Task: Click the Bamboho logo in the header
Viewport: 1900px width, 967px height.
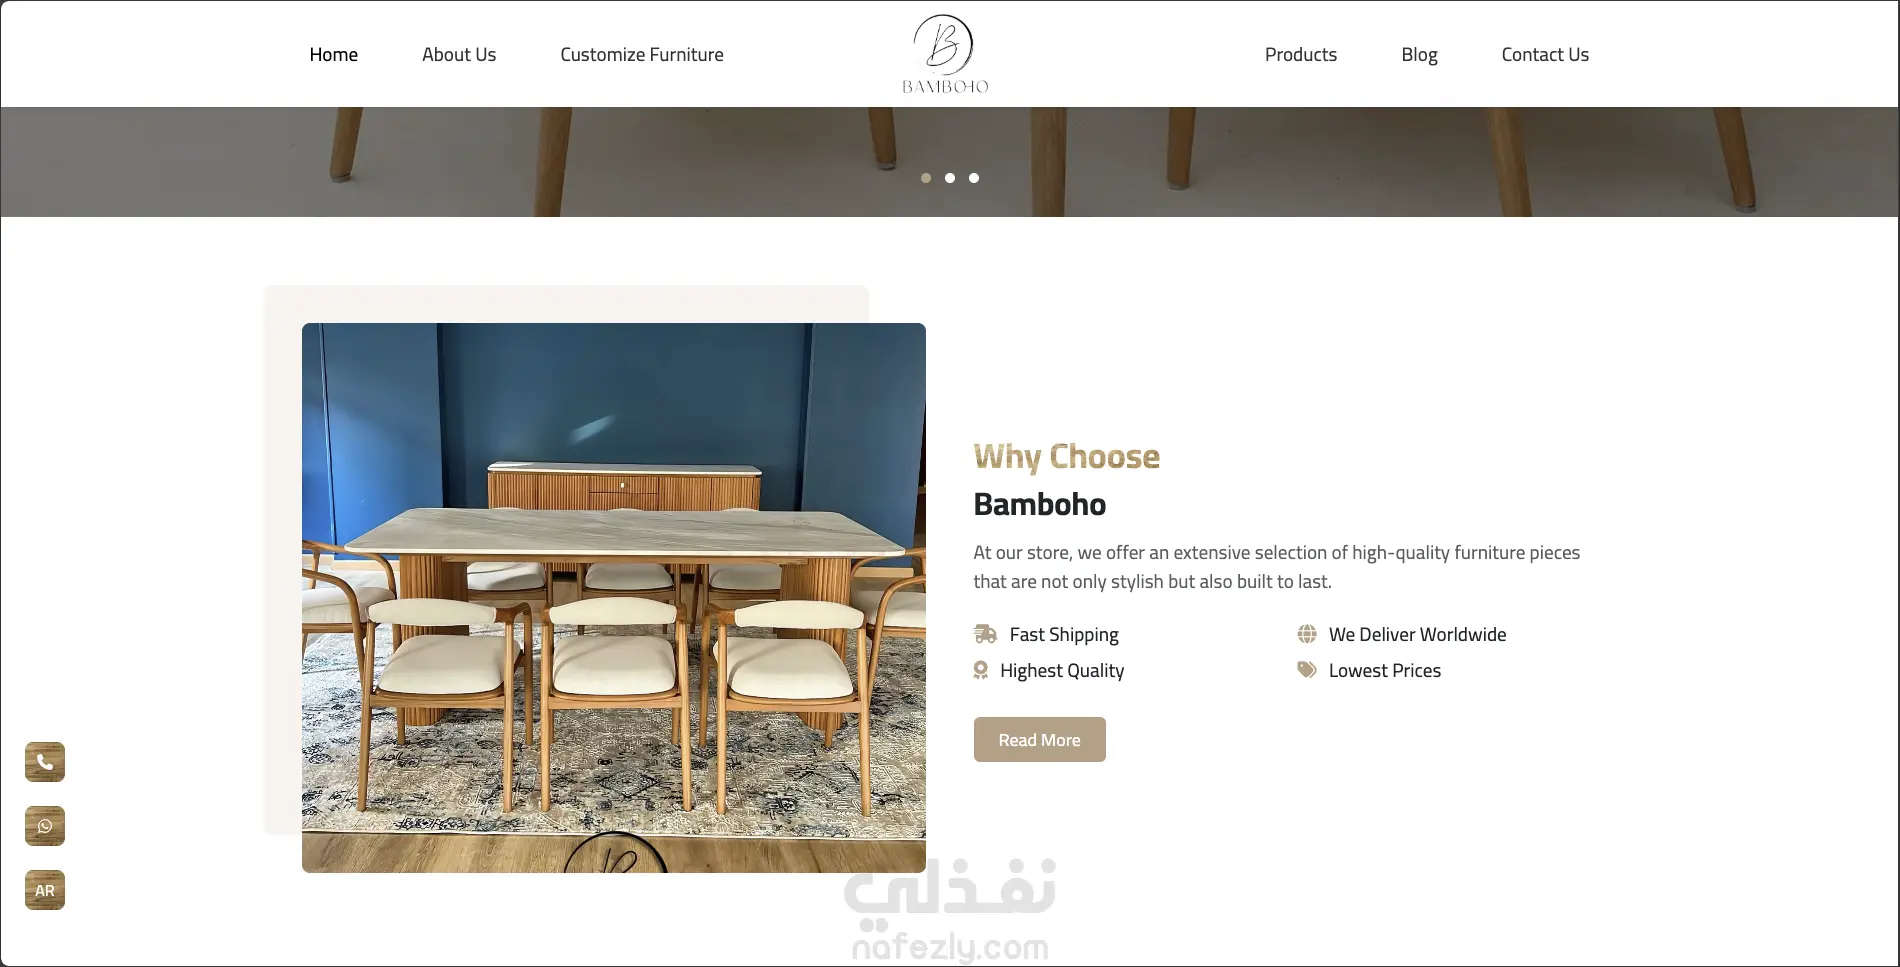Action: coord(945,54)
